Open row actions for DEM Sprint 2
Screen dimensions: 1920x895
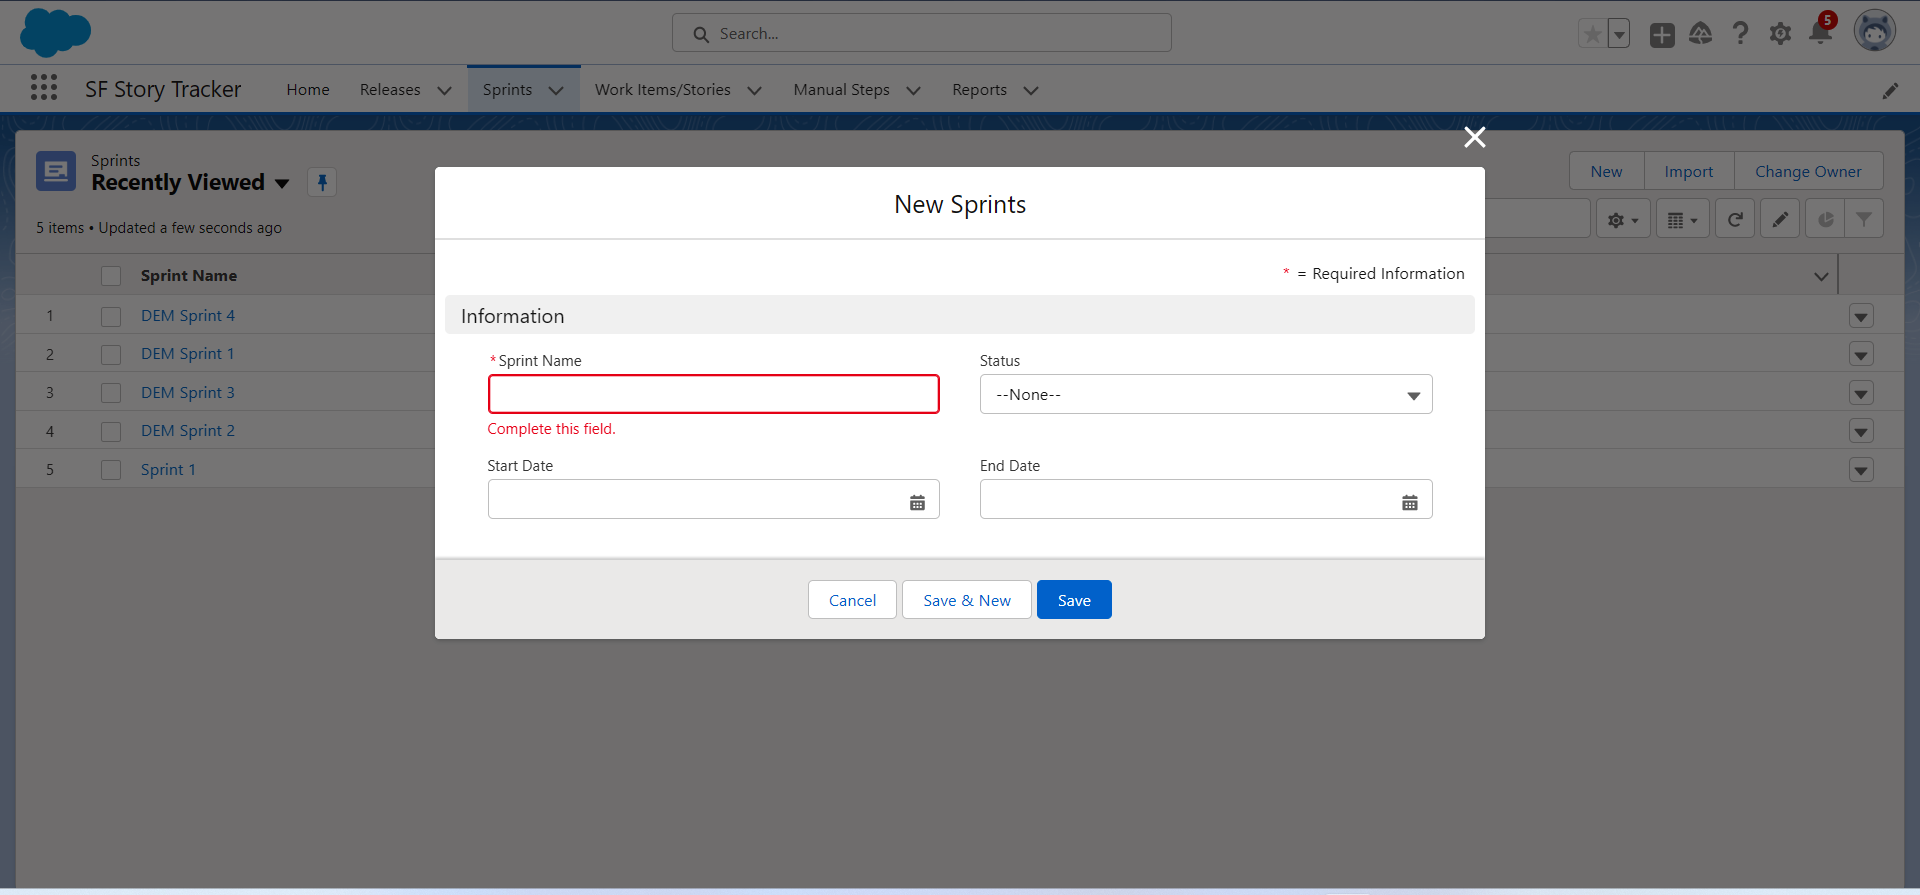click(x=1861, y=432)
